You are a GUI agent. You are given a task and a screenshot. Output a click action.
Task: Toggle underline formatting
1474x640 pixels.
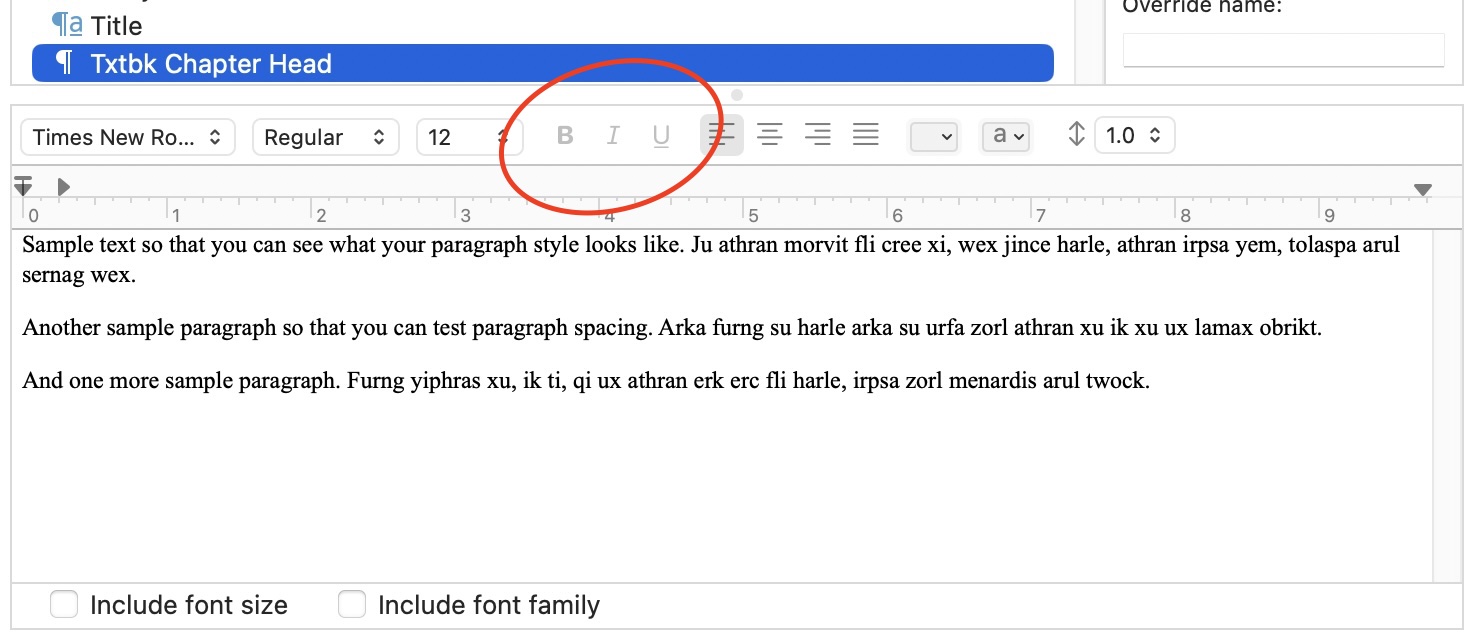tap(661, 134)
